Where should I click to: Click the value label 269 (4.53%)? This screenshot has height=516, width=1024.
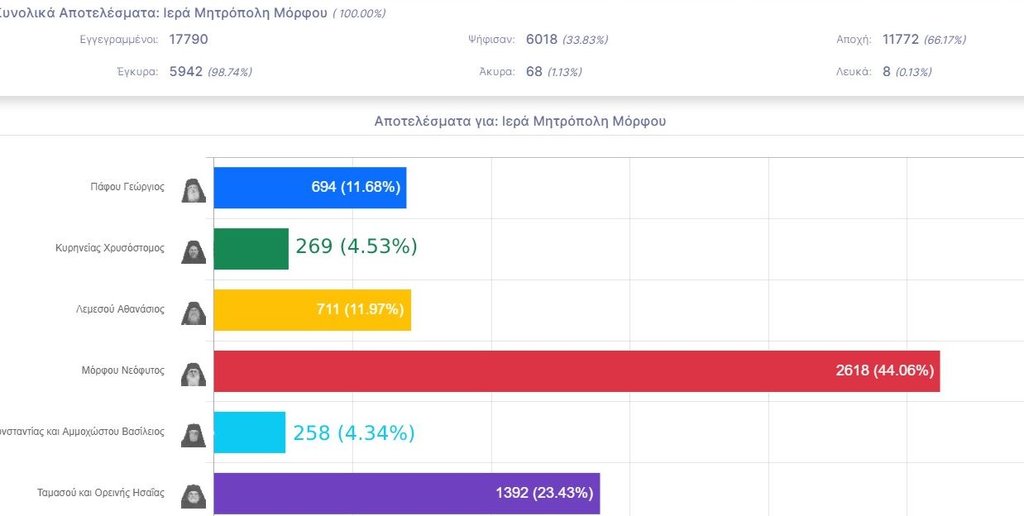point(357,246)
